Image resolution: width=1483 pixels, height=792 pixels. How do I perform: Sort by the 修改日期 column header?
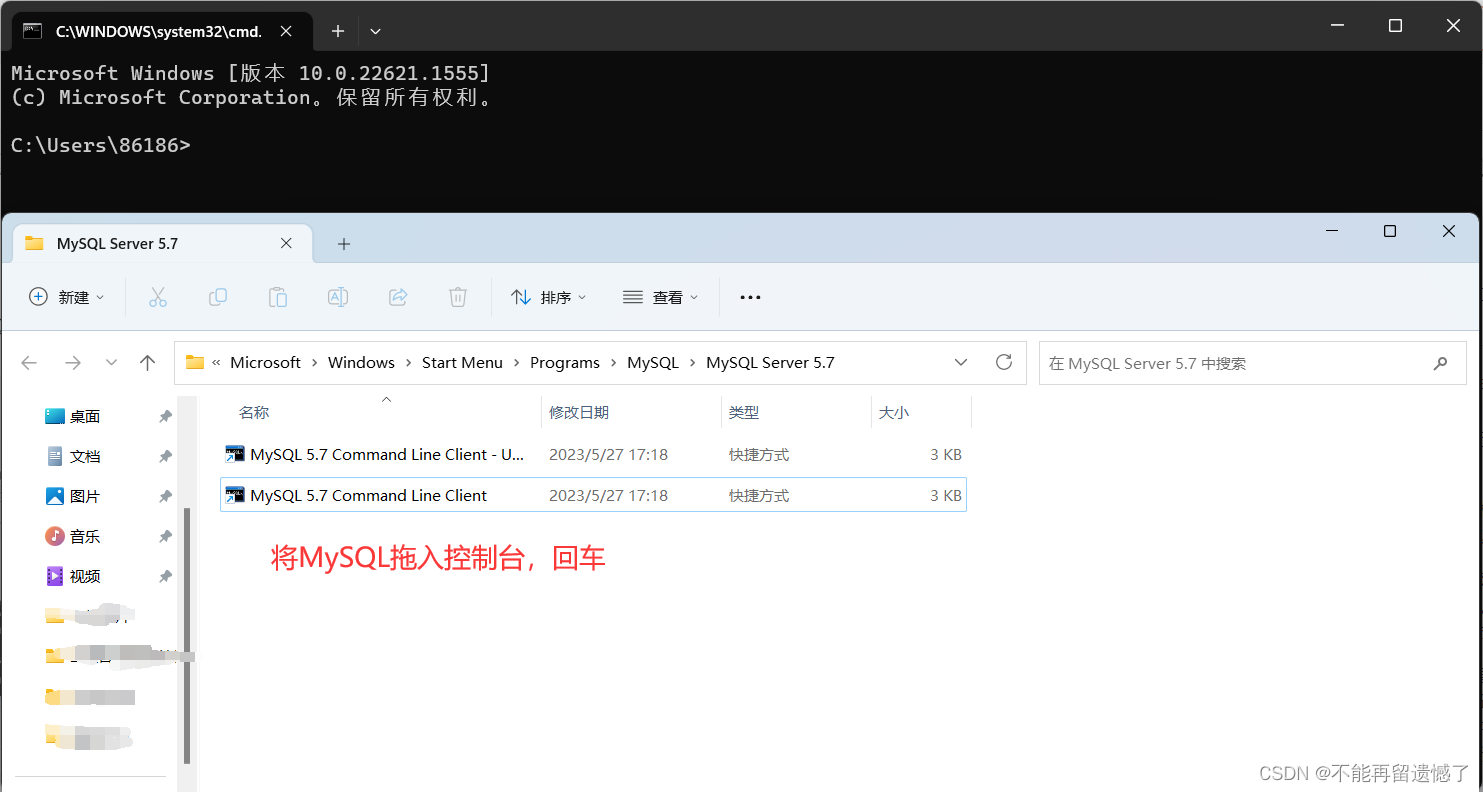coord(579,412)
